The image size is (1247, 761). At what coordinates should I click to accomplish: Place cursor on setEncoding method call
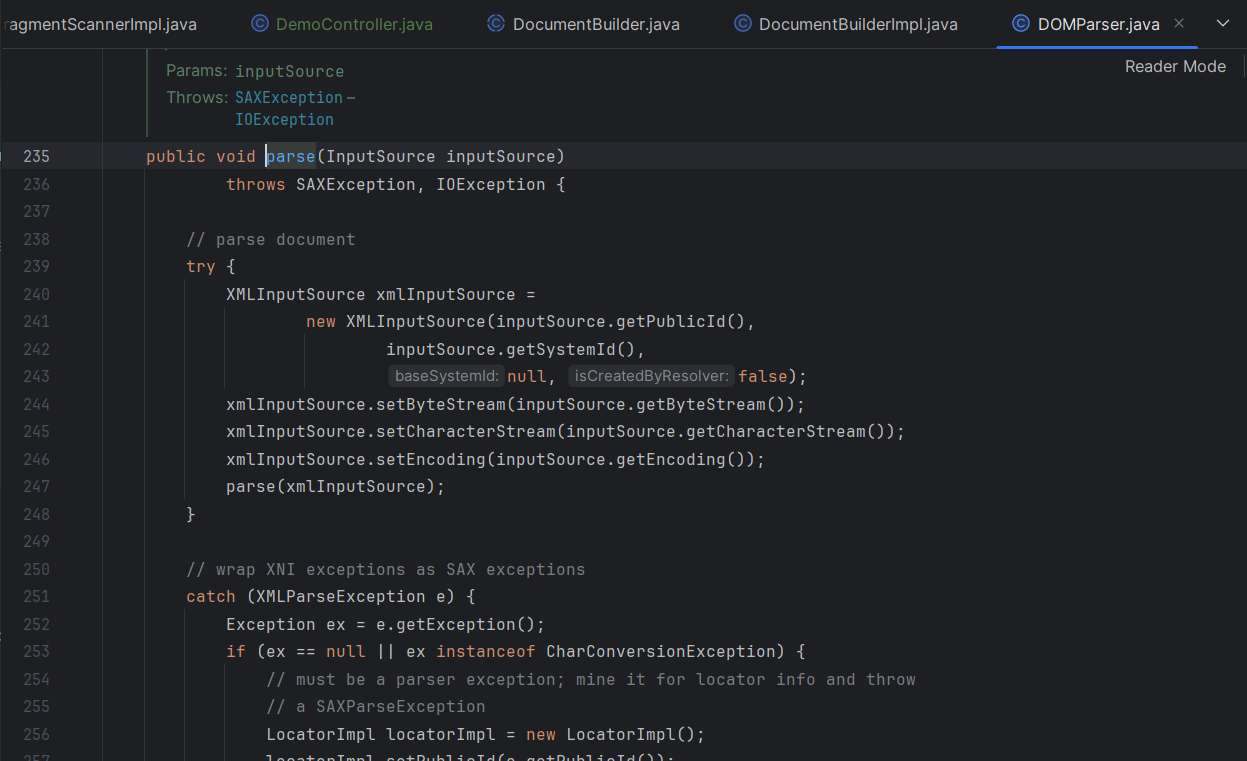[431, 460]
